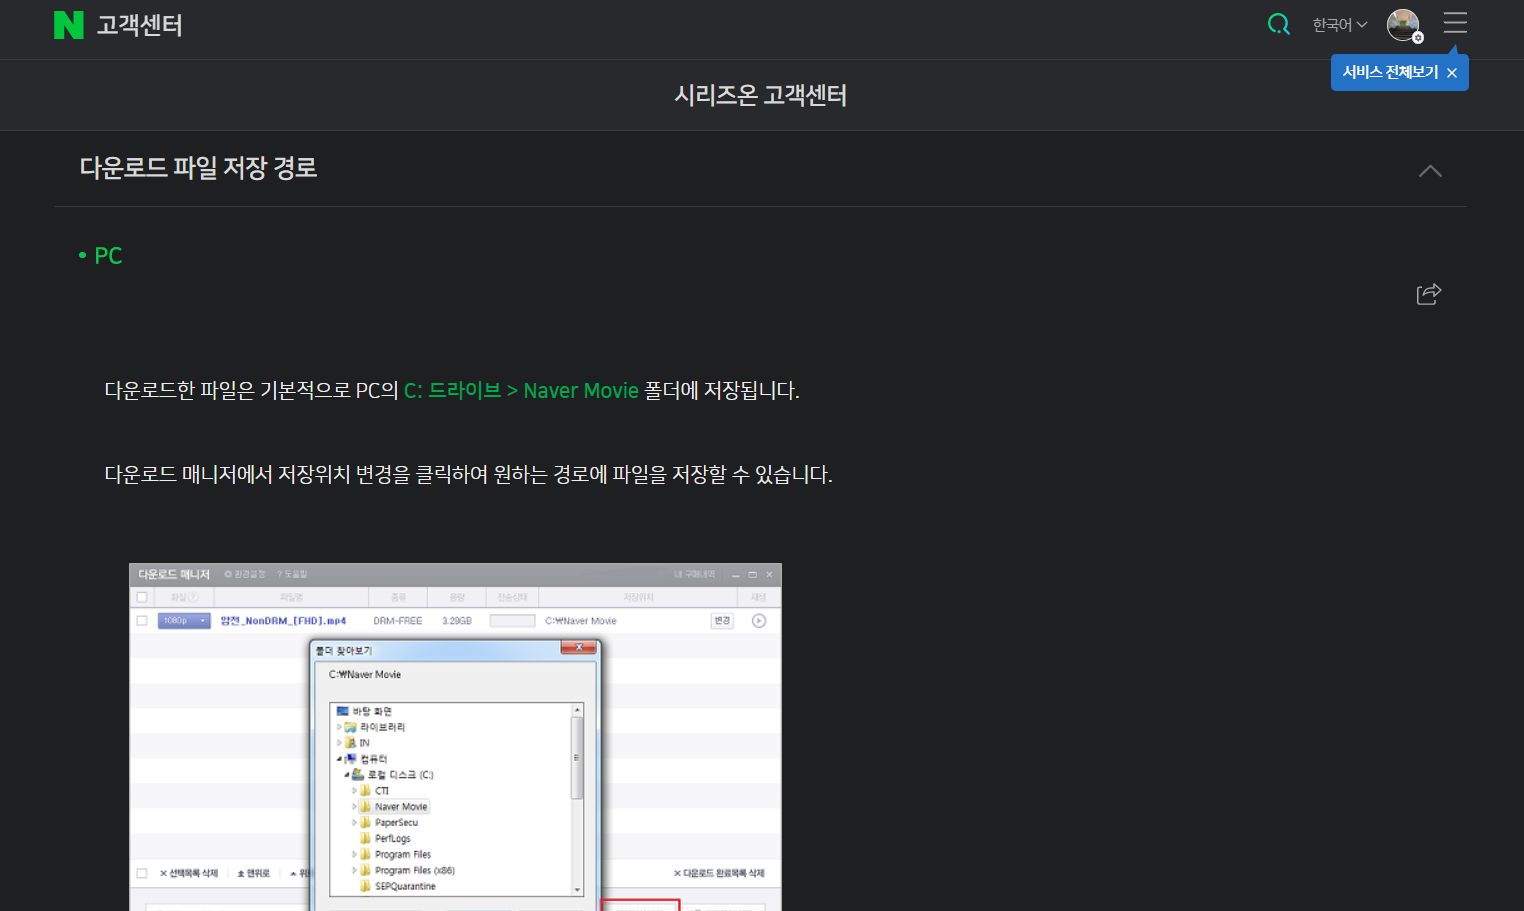Image resolution: width=1524 pixels, height=911 pixels.
Task: Collapse the 다운로드 파일 저장 경로 section
Action: [x=1430, y=170]
